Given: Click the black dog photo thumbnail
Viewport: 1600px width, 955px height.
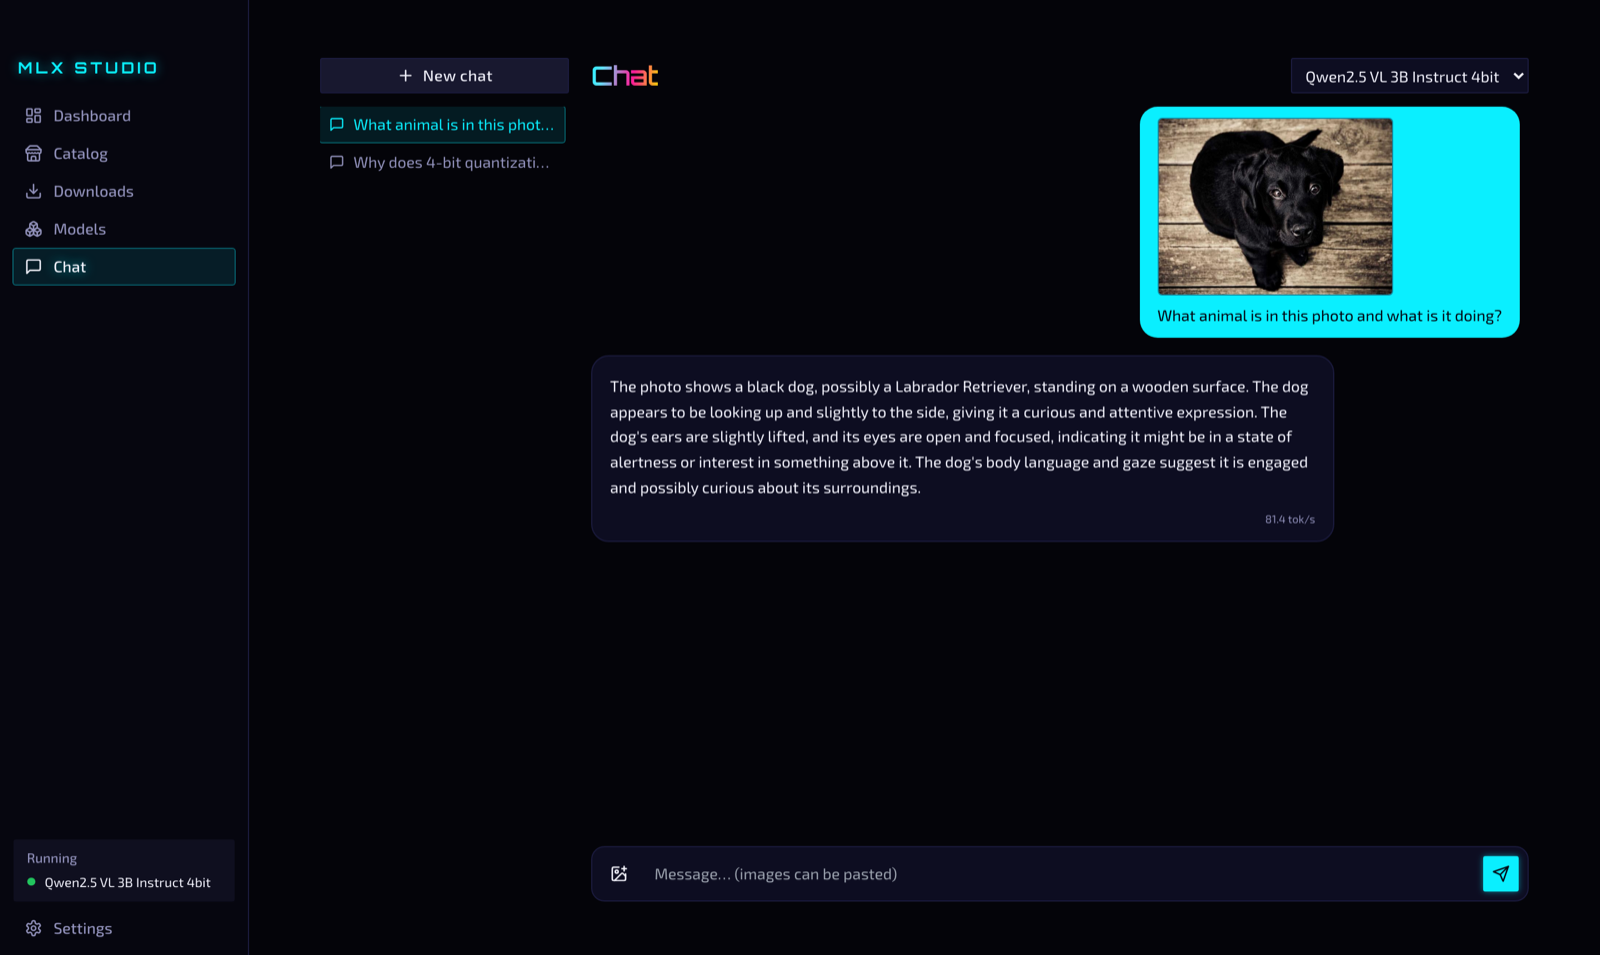Looking at the screenshot, I should pyautogui.click(x=1275, y=207).
